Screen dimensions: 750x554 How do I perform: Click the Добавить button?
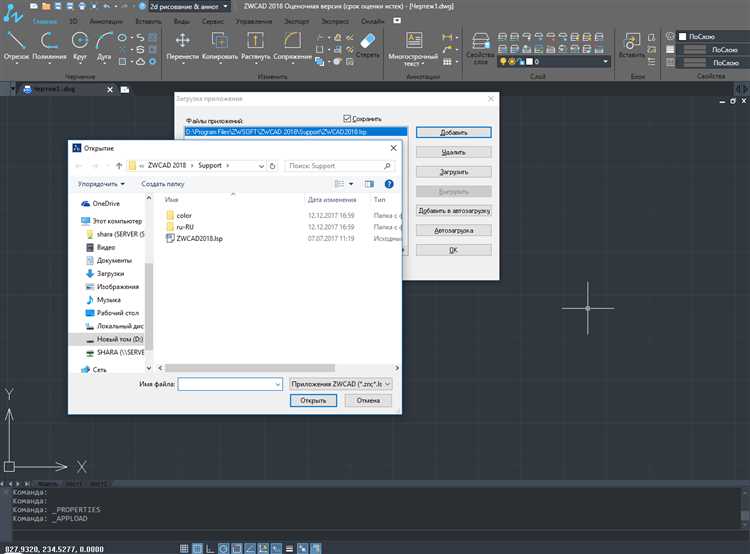pos(453,133)
